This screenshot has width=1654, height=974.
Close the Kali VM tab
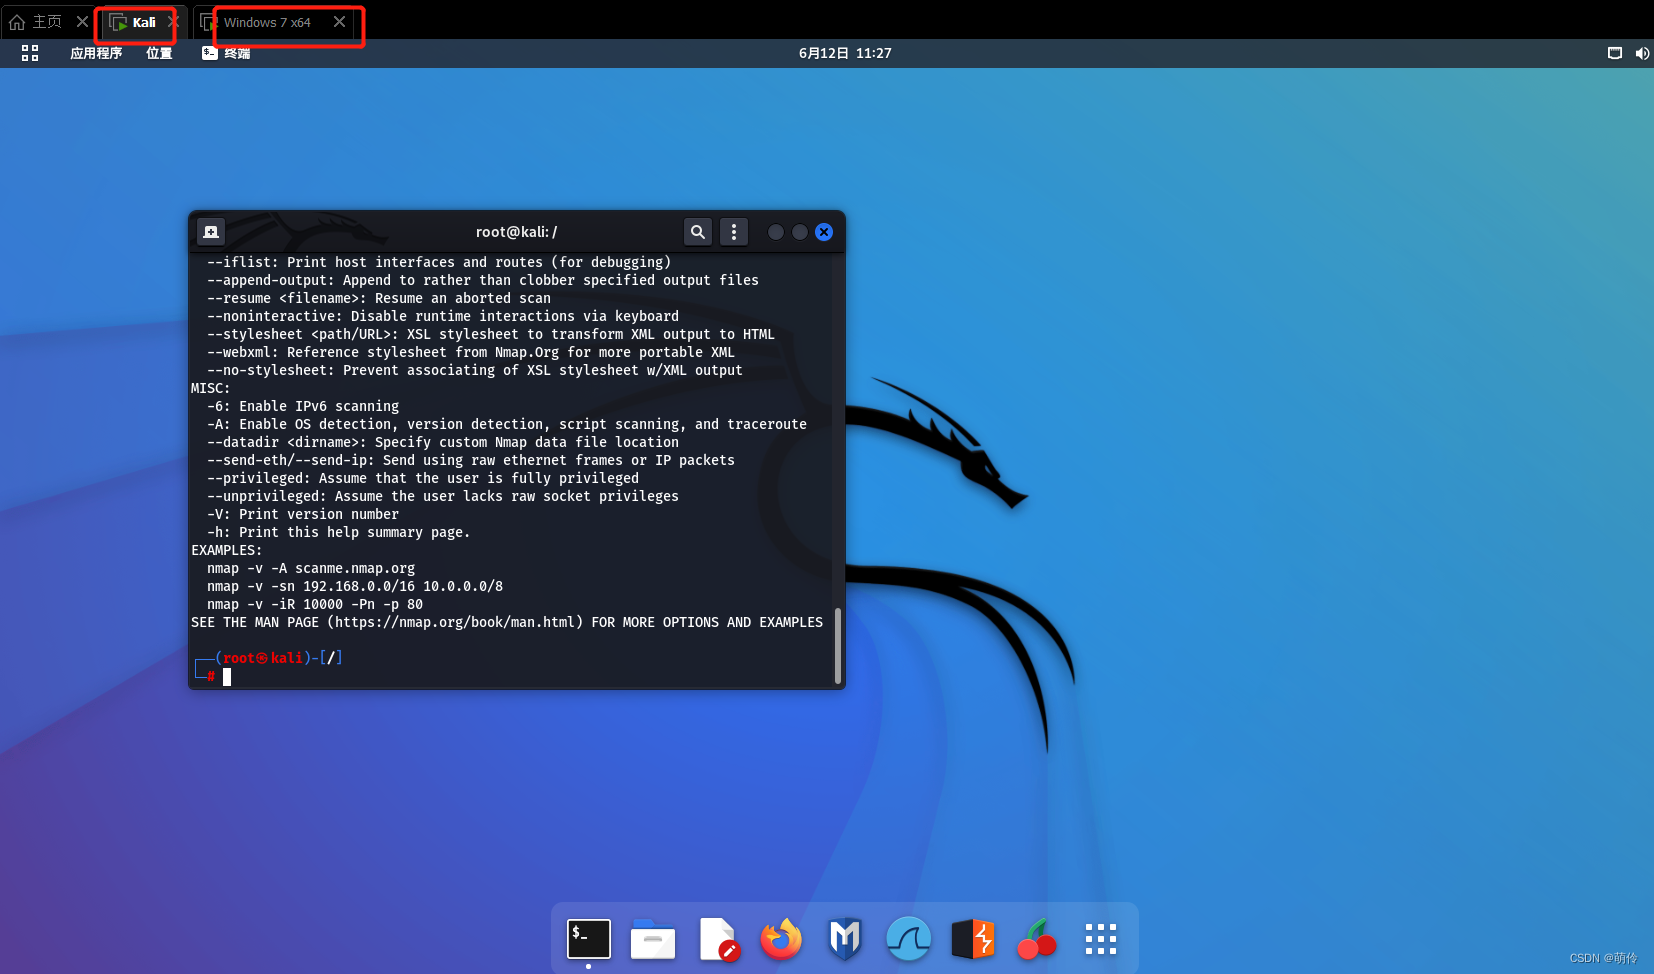tap(173, 22)
